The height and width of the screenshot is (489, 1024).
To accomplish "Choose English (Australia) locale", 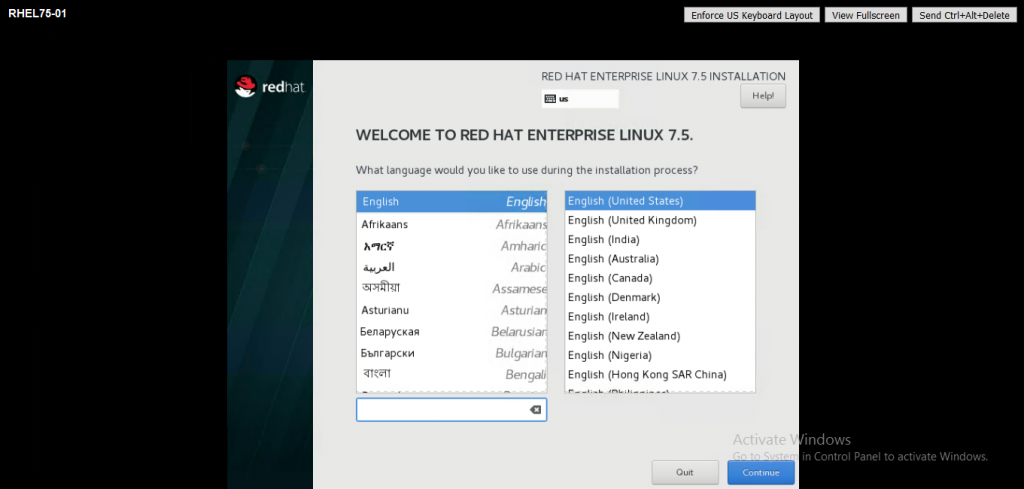I will click(x=660, y=259).
